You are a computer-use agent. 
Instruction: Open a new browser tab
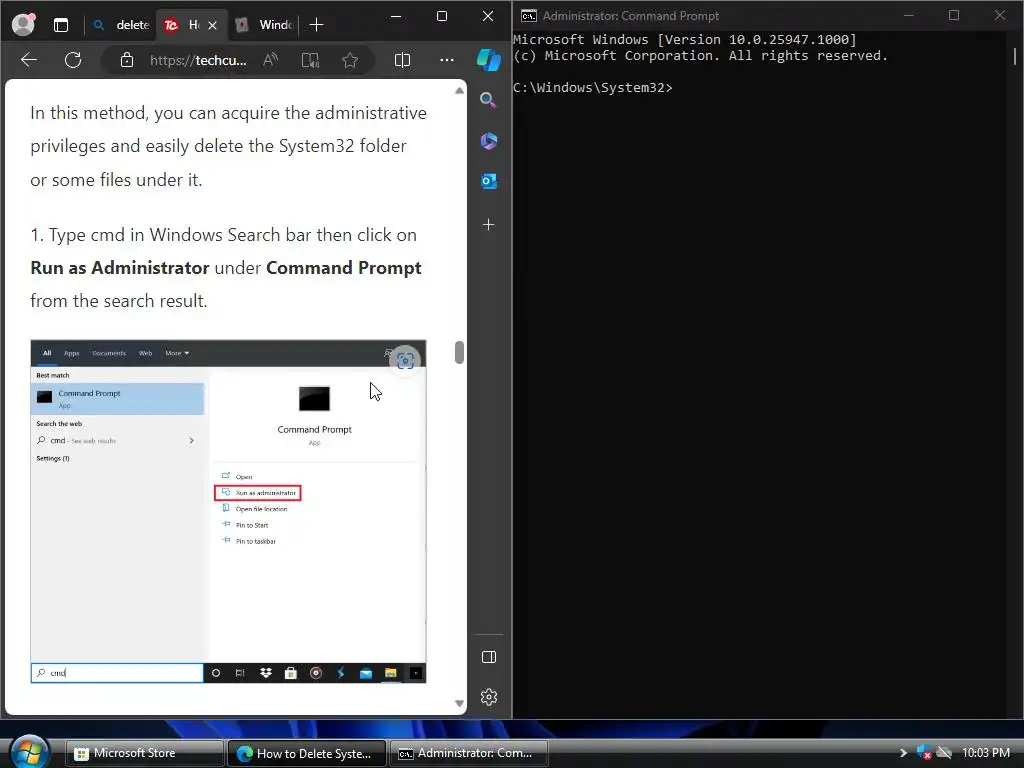(x=316, y=25)
